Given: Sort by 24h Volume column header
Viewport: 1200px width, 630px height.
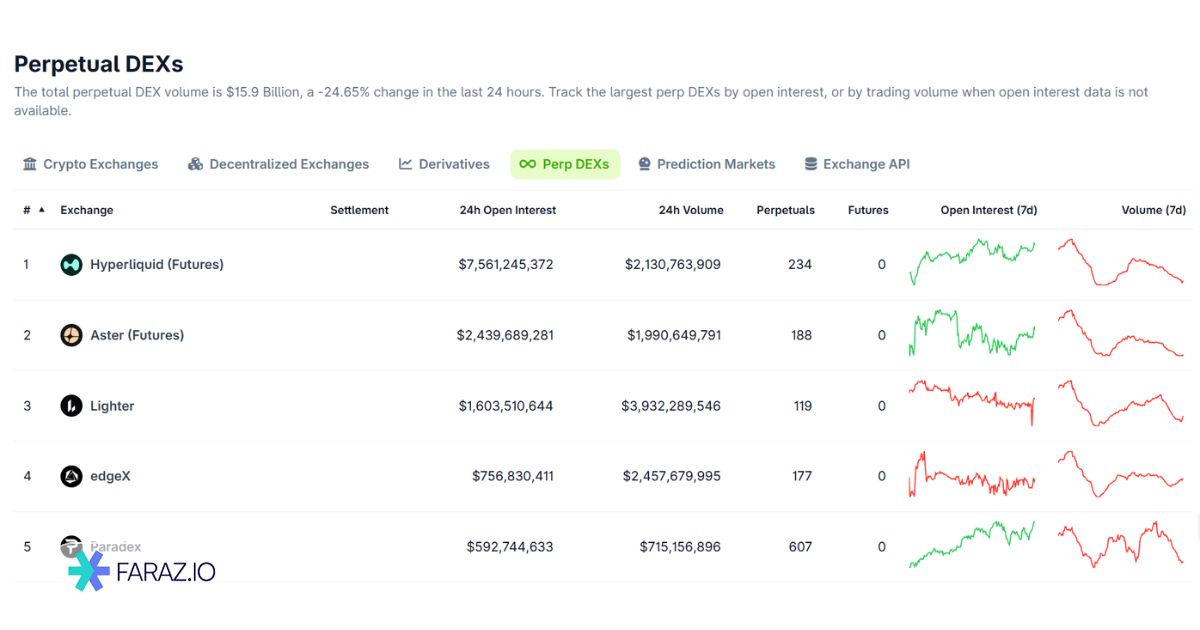Looking at the screenshot, I should [690, 210].
